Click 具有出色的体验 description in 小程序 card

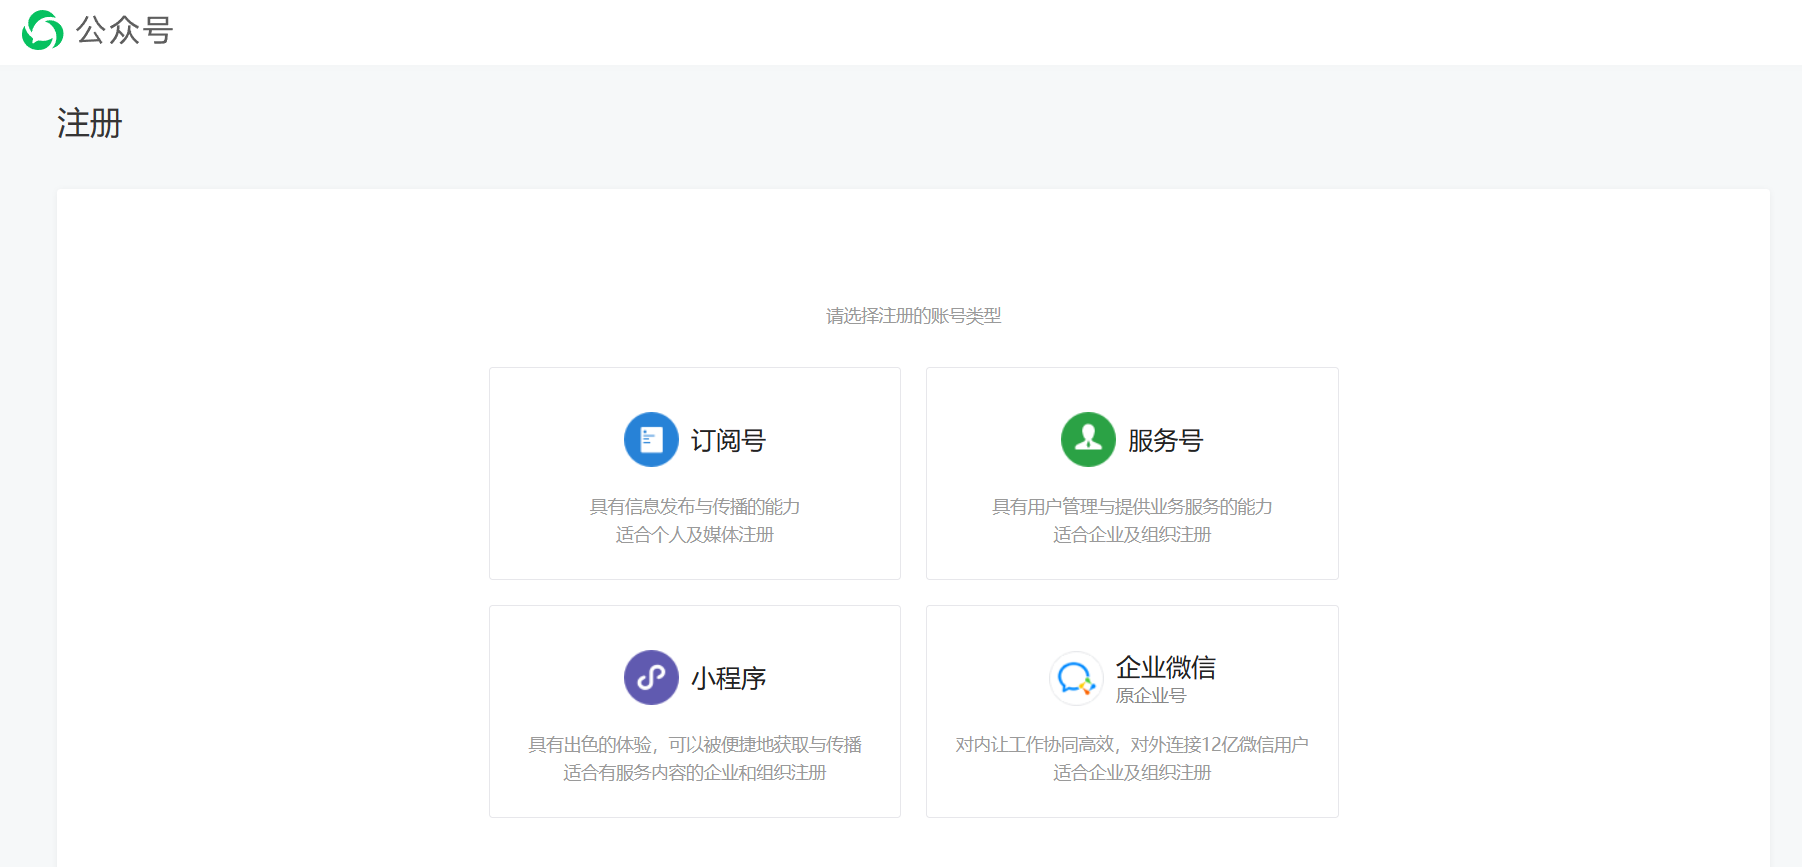pyautogui.click(x=694, y=745)
